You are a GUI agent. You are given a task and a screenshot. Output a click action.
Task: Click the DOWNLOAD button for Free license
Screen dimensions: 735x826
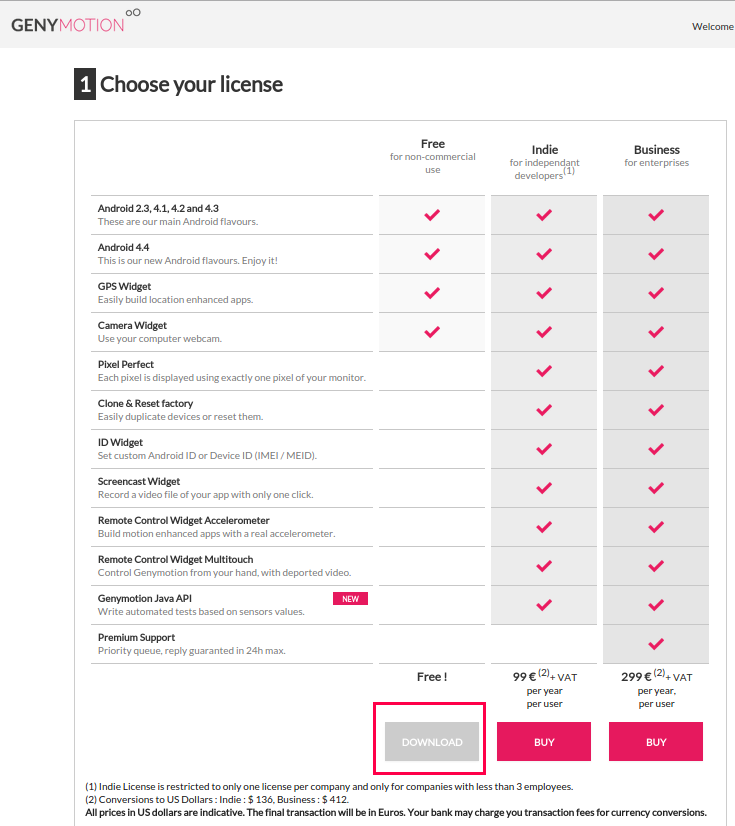[432, 742]
